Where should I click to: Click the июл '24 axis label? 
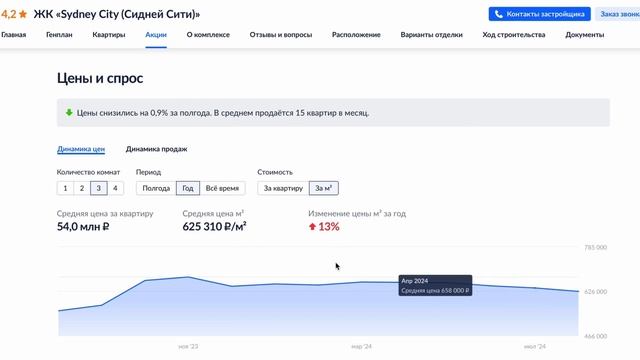535,347
